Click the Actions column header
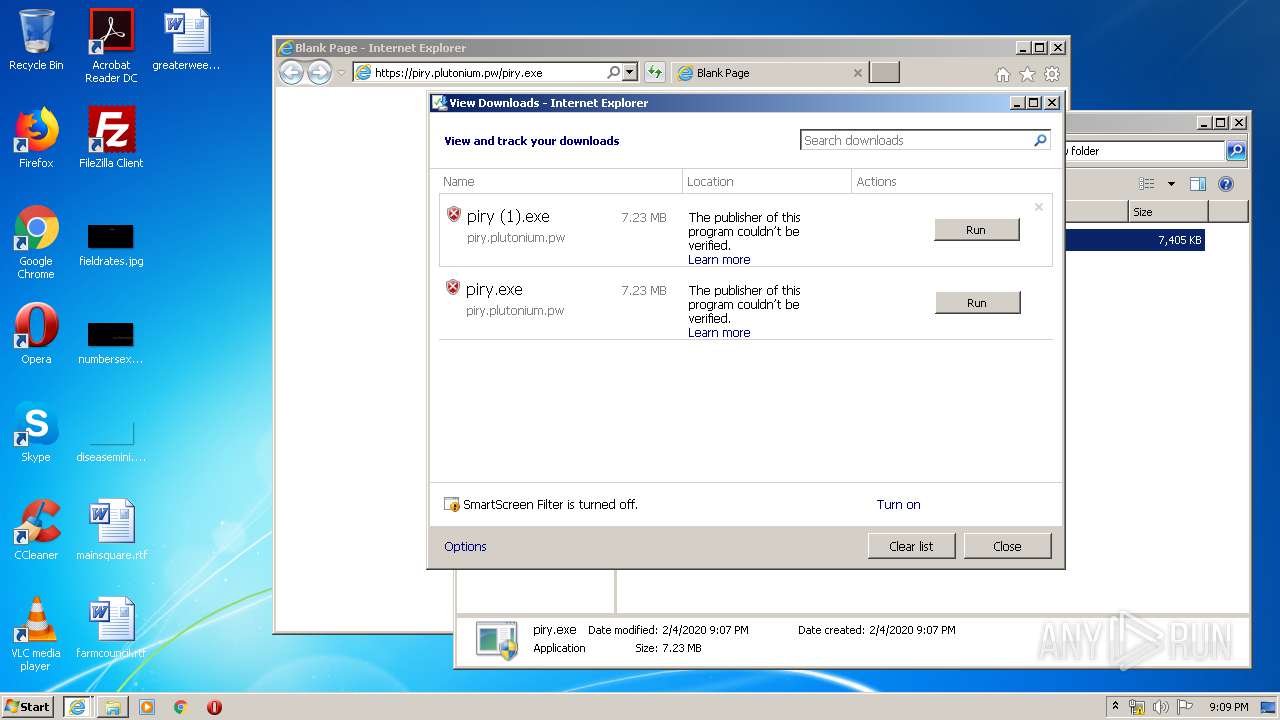Image resolution: width=1280 pixels, height=720 pixels. (952, 181)
